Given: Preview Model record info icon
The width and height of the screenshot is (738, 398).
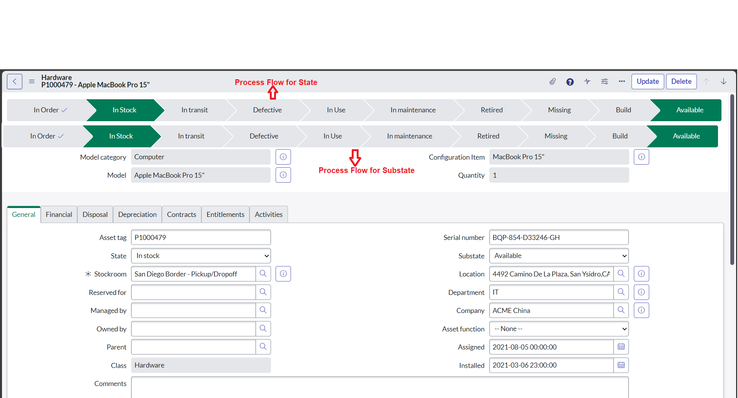Looking at the screenshot, I should (x=283, y=175).
